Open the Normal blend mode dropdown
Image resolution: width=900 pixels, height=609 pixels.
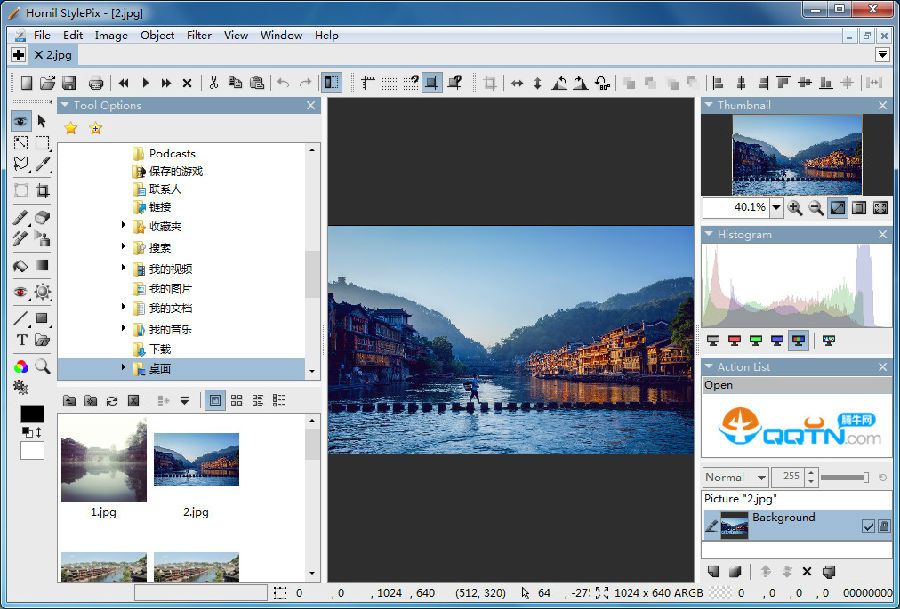(759, 478)
